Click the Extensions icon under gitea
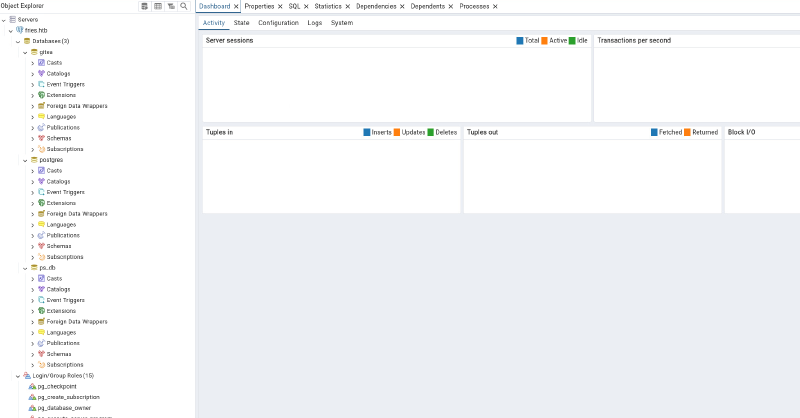This screenshot has height=418, width=800. click(41, 95)
